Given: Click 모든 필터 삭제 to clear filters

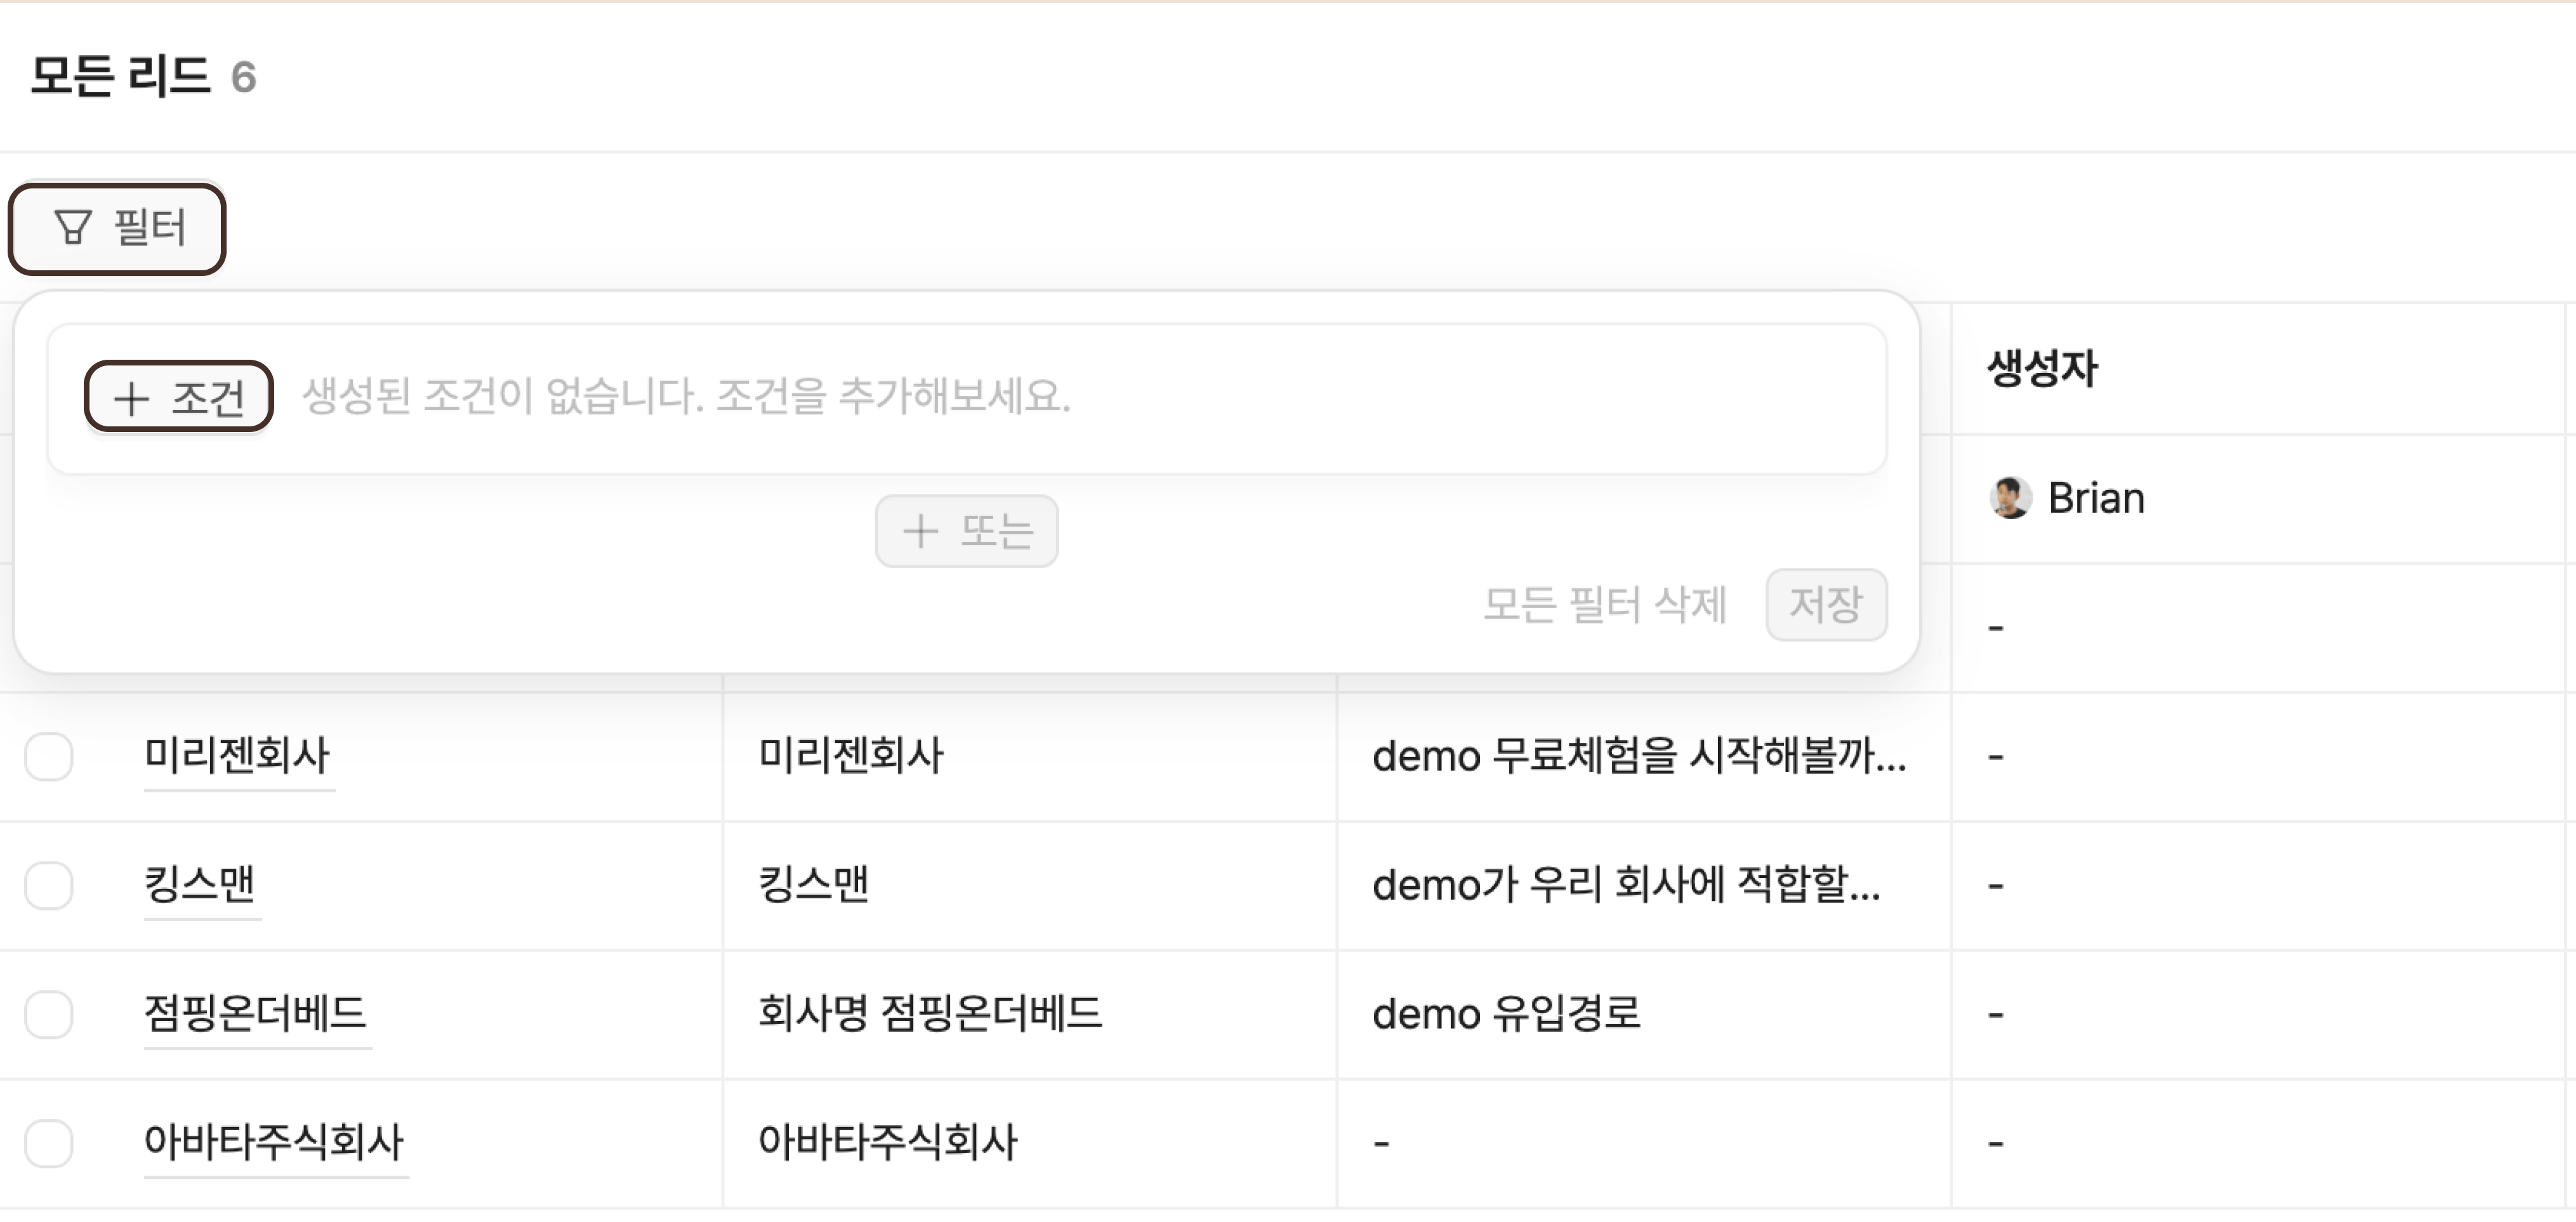Looking at the screenshot, I should (x=1604, y=605).
